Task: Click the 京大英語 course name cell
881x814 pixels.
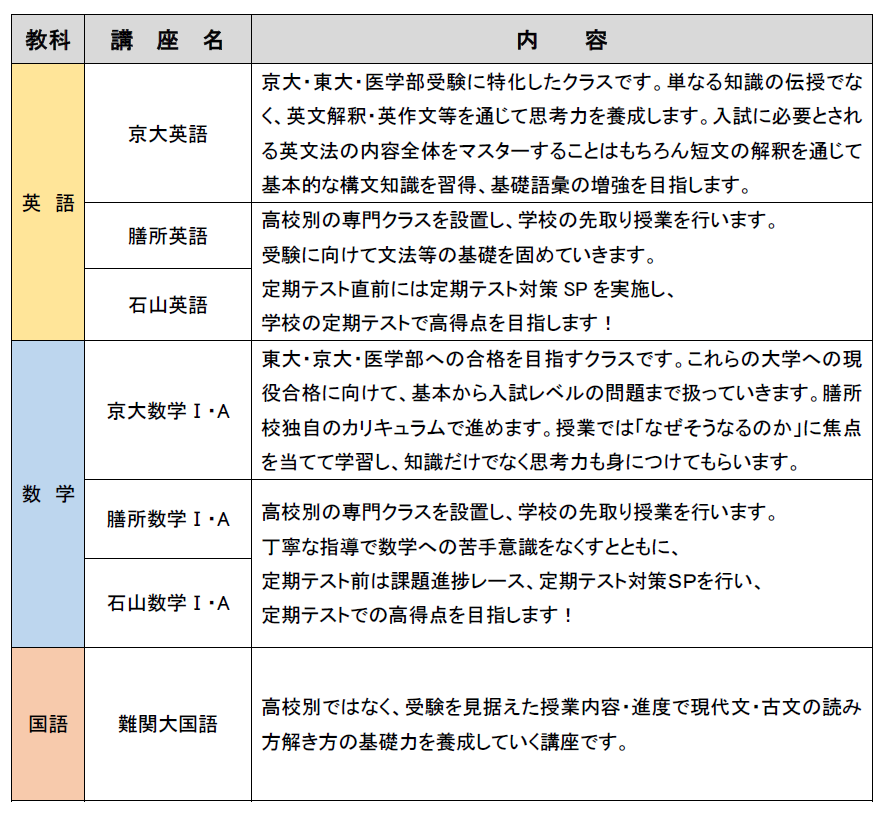Action: point(168,134)
